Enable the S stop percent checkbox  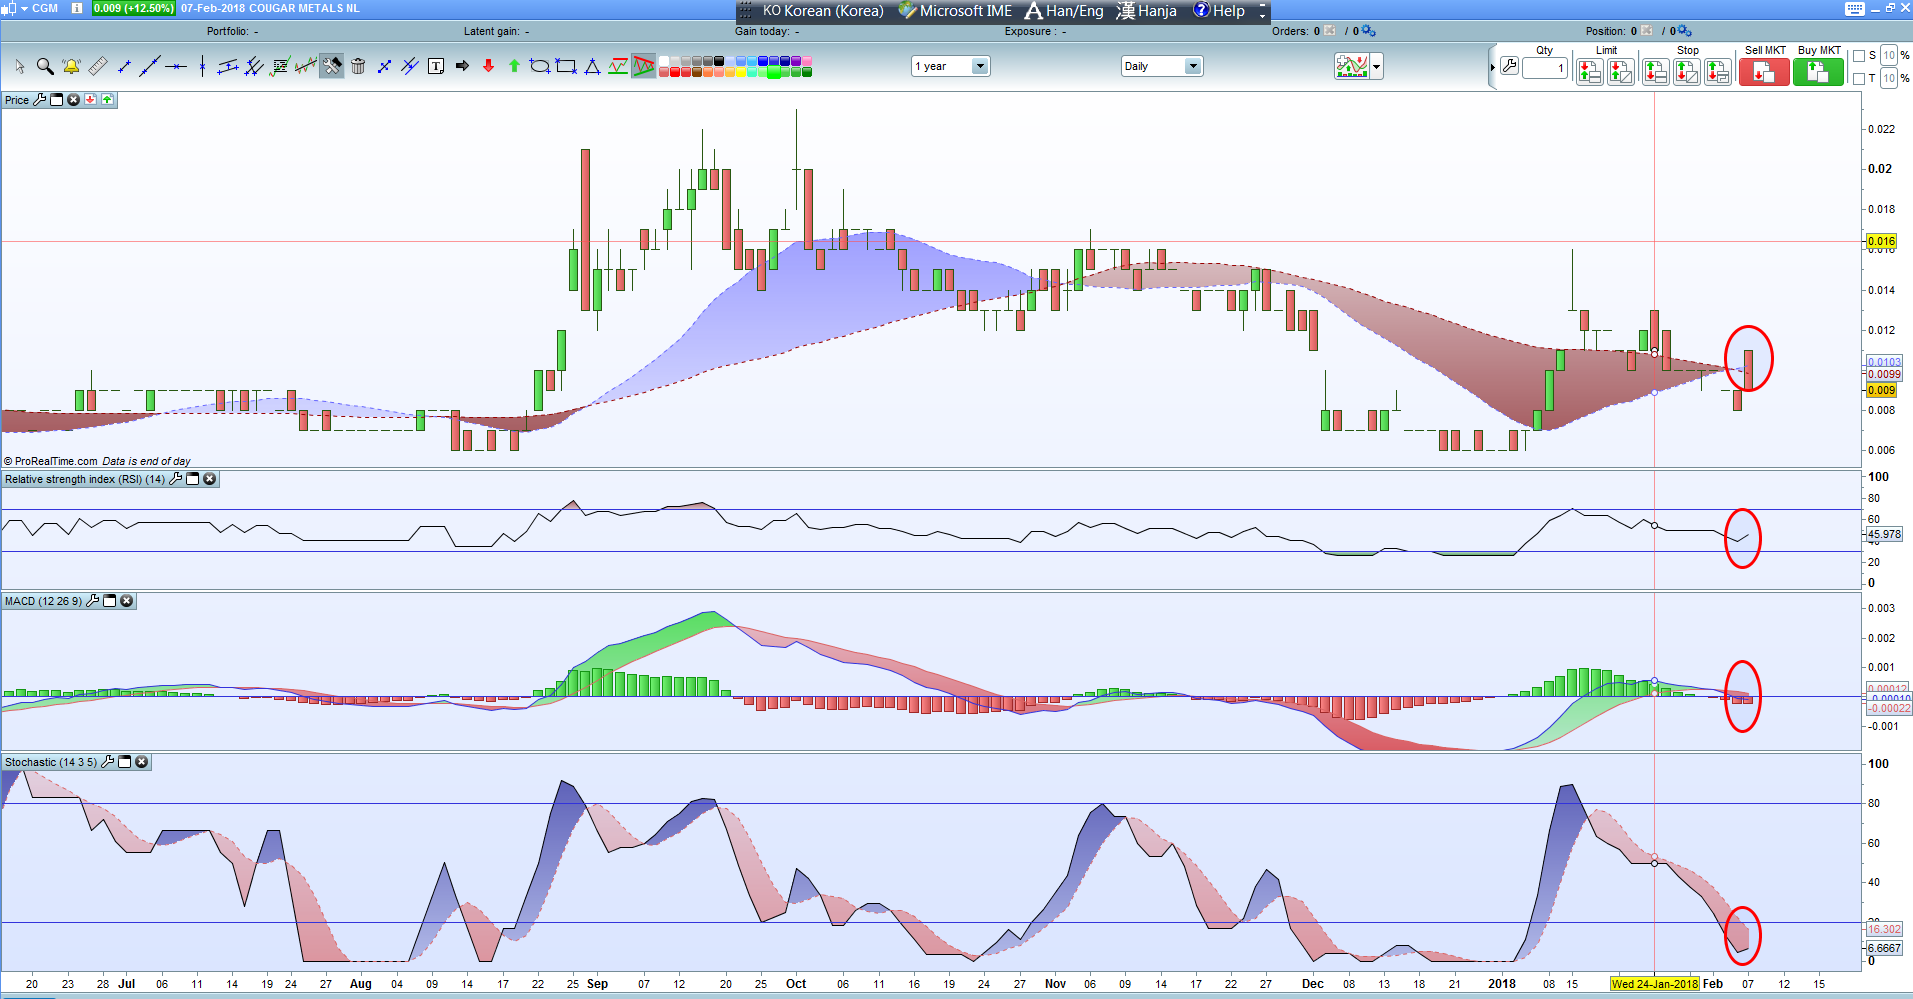1859,56
